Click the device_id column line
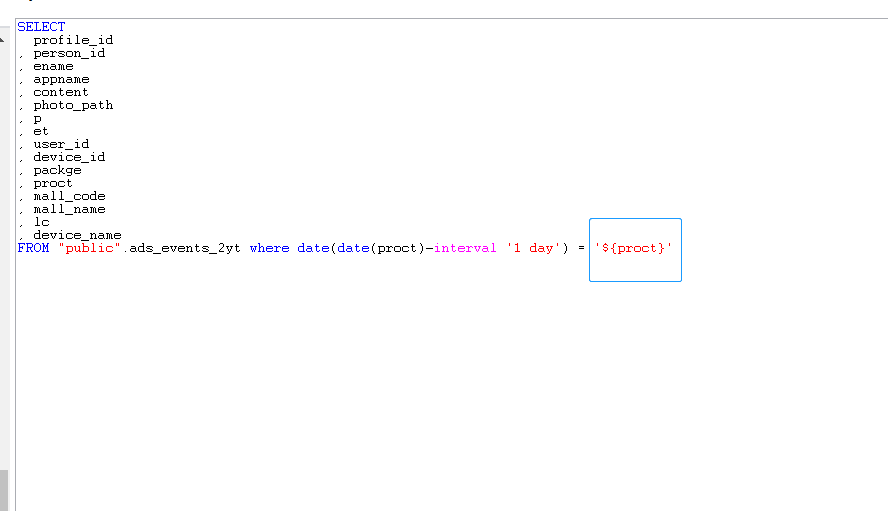Viewport: 888px width, 511px height. click(69, 157)
